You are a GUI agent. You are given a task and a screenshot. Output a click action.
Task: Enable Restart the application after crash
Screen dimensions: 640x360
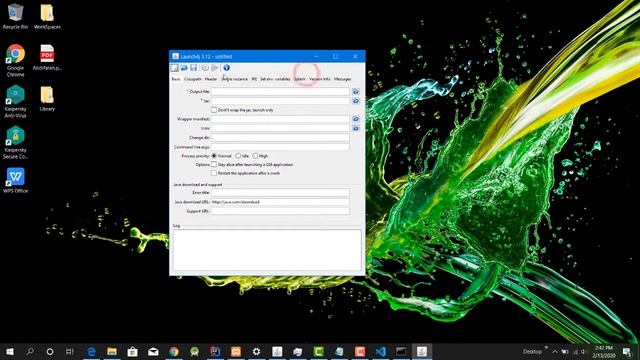click(x=214, y=173)
